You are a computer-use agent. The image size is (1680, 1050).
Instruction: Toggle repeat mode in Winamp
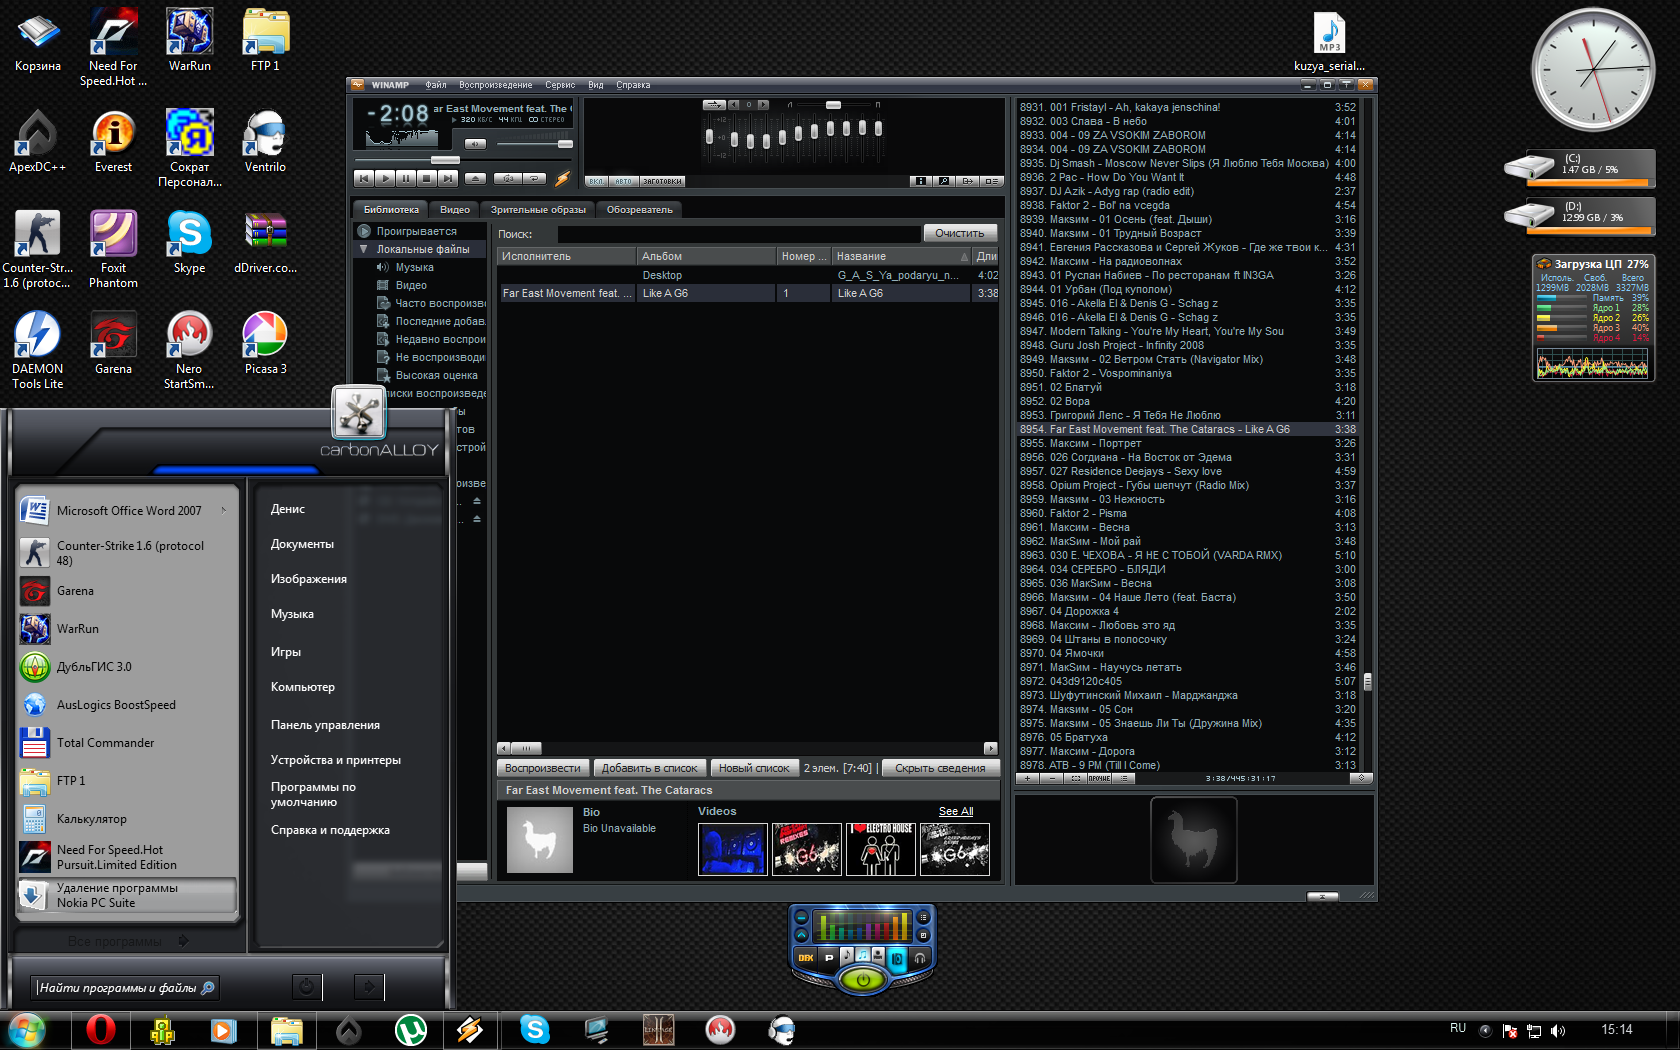tap(535, 178)
